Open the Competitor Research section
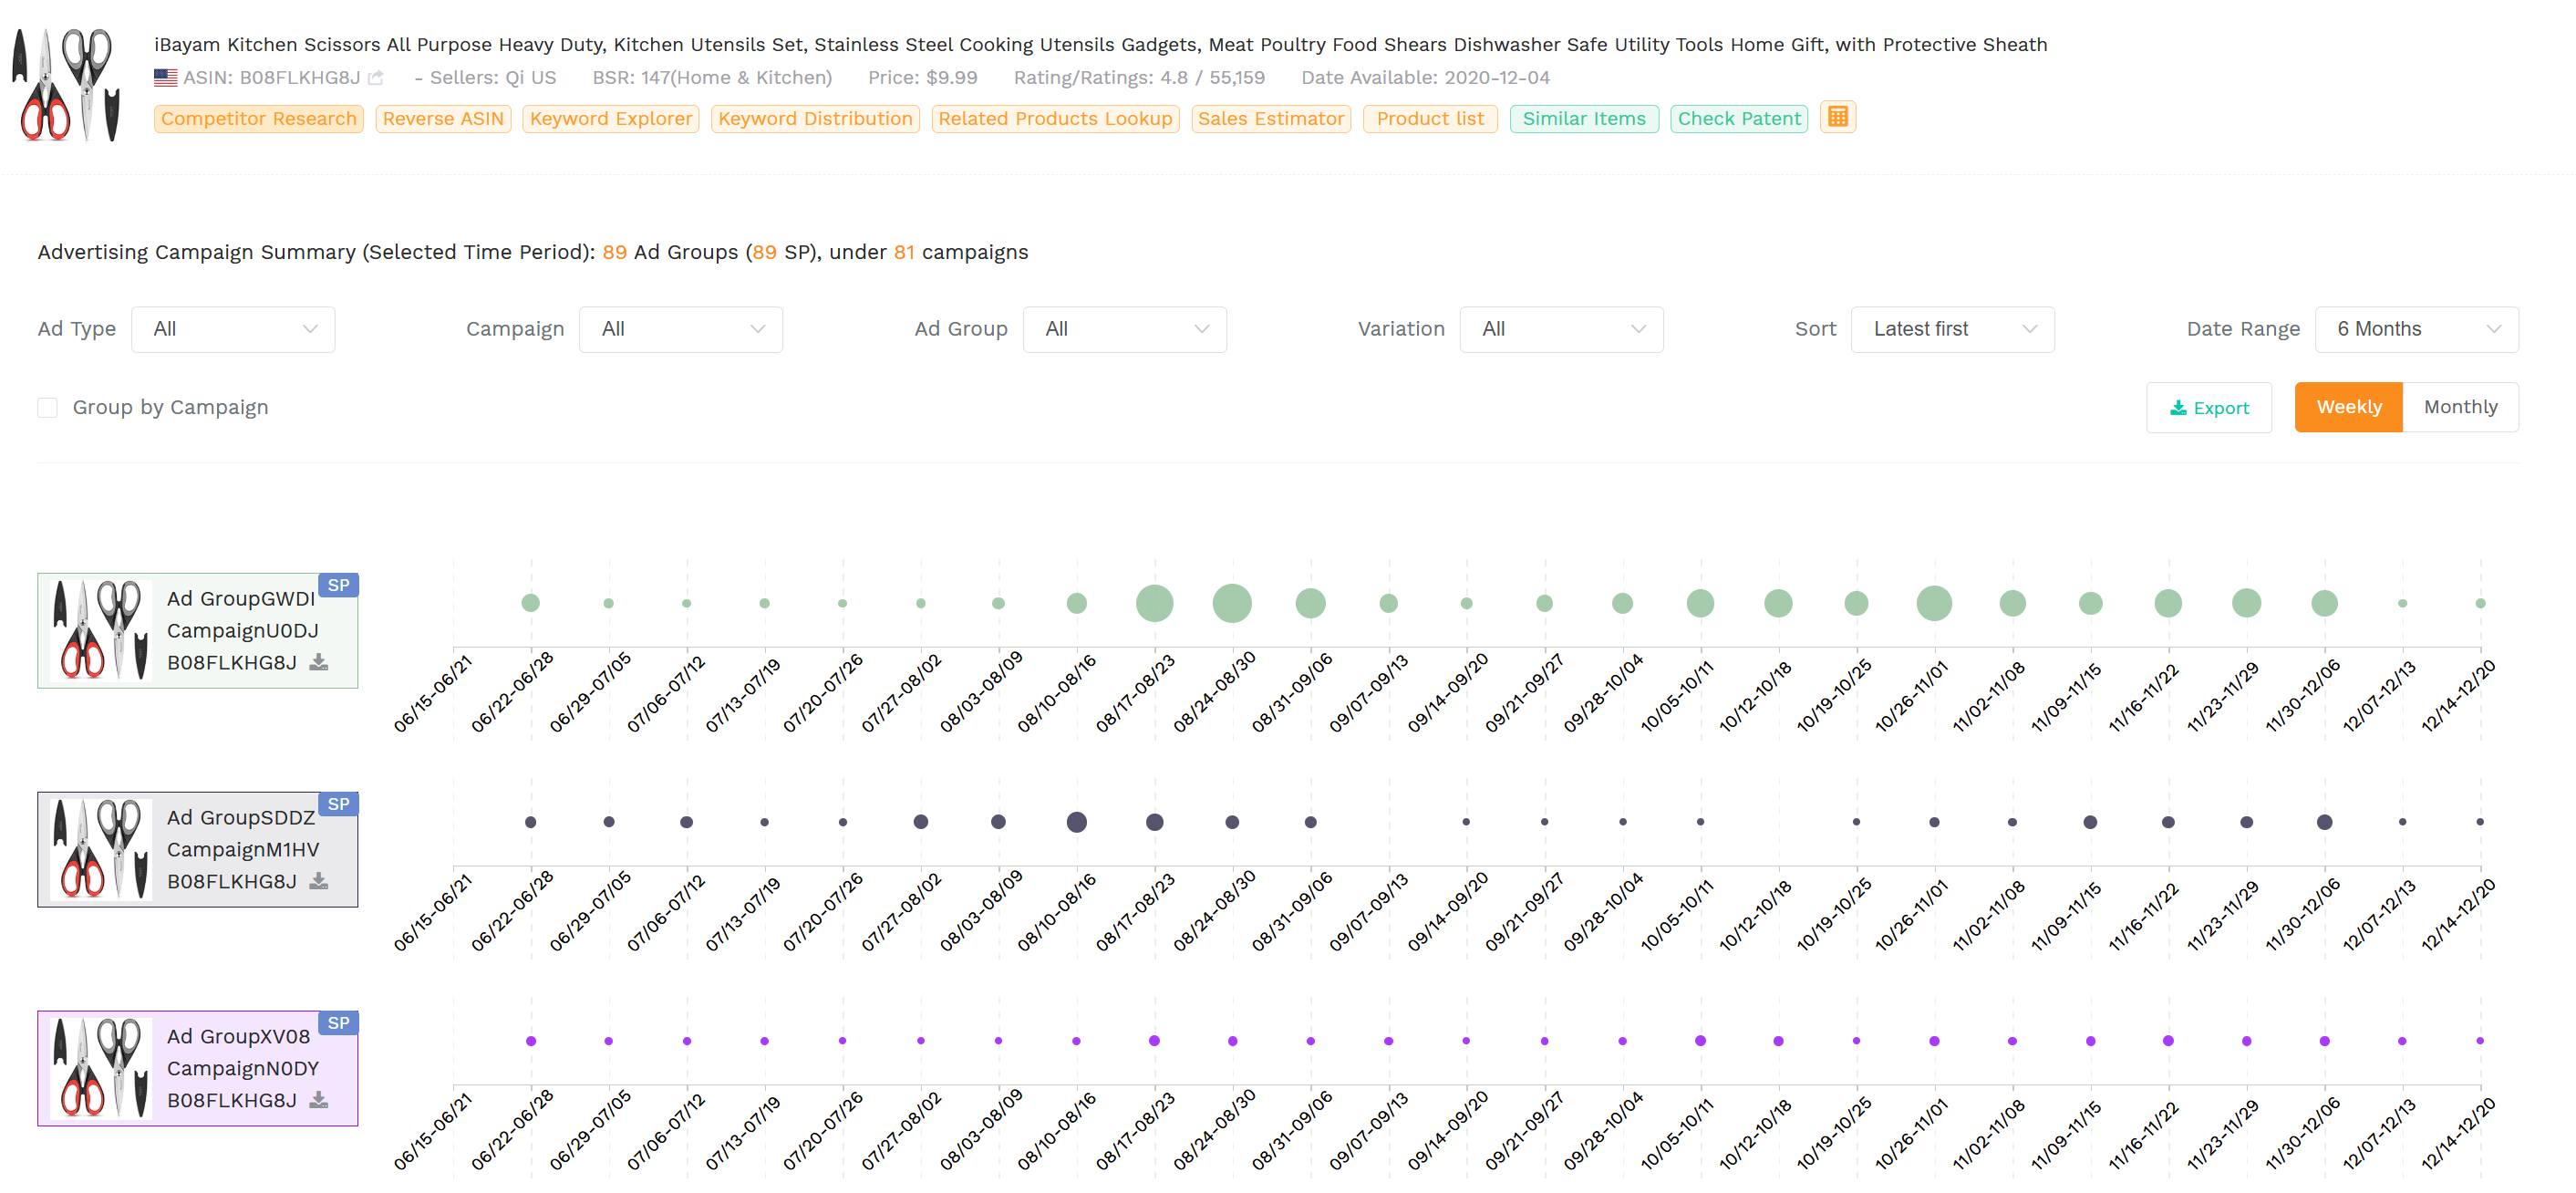2576x1193 pixels. click(258, 118)
